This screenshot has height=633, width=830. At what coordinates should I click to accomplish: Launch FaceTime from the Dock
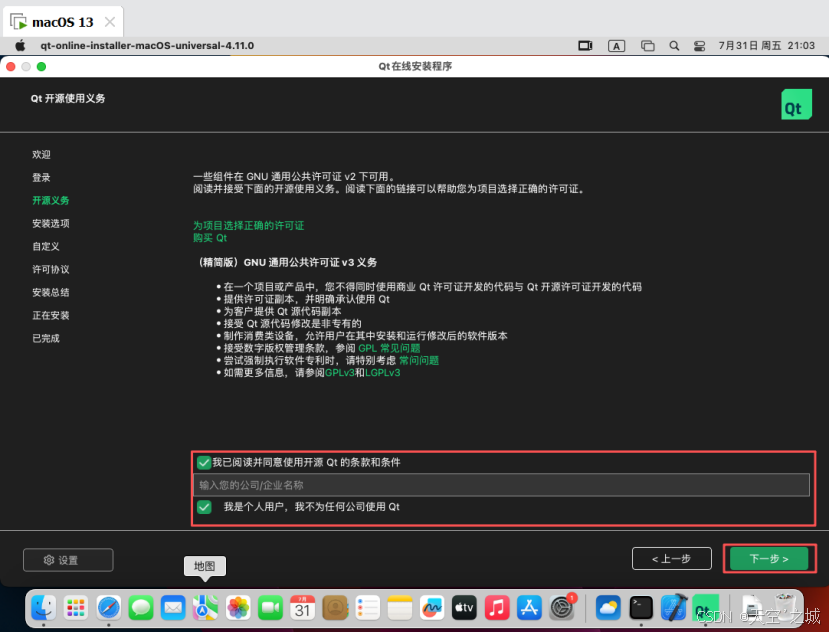pyautogui.click(x=270, y=608)
